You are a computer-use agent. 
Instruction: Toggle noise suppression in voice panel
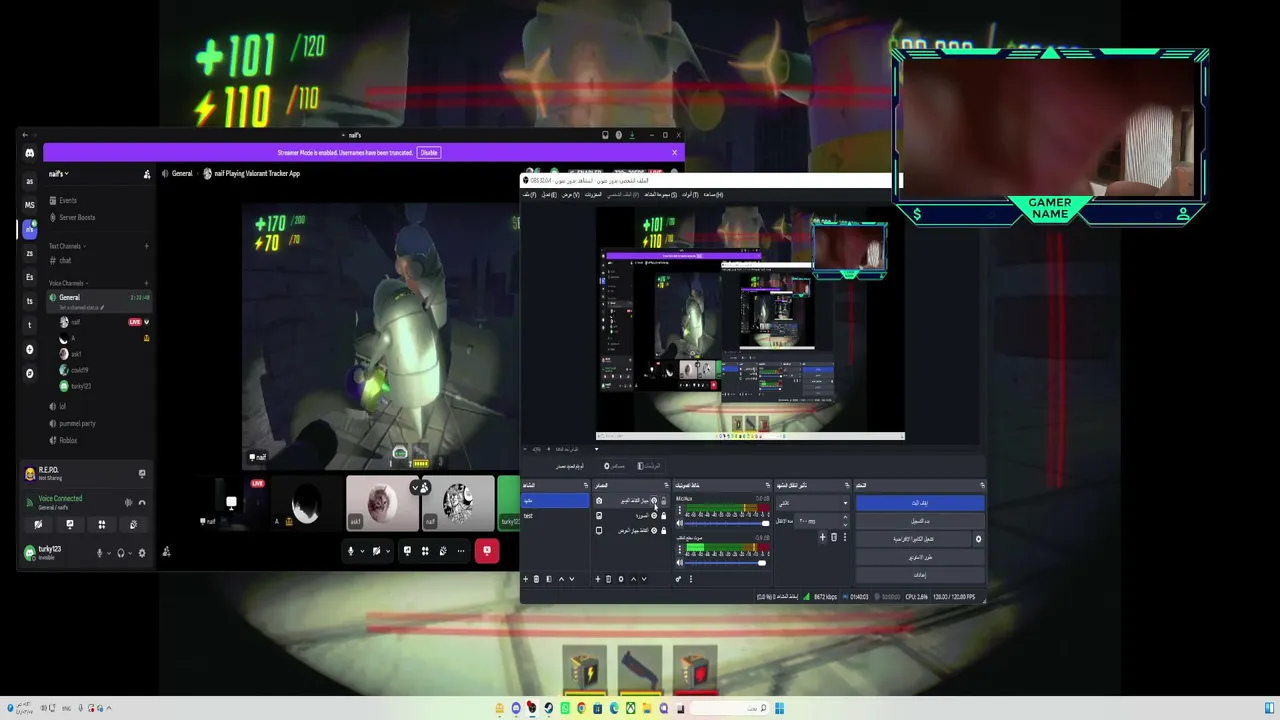pos(128,502)
